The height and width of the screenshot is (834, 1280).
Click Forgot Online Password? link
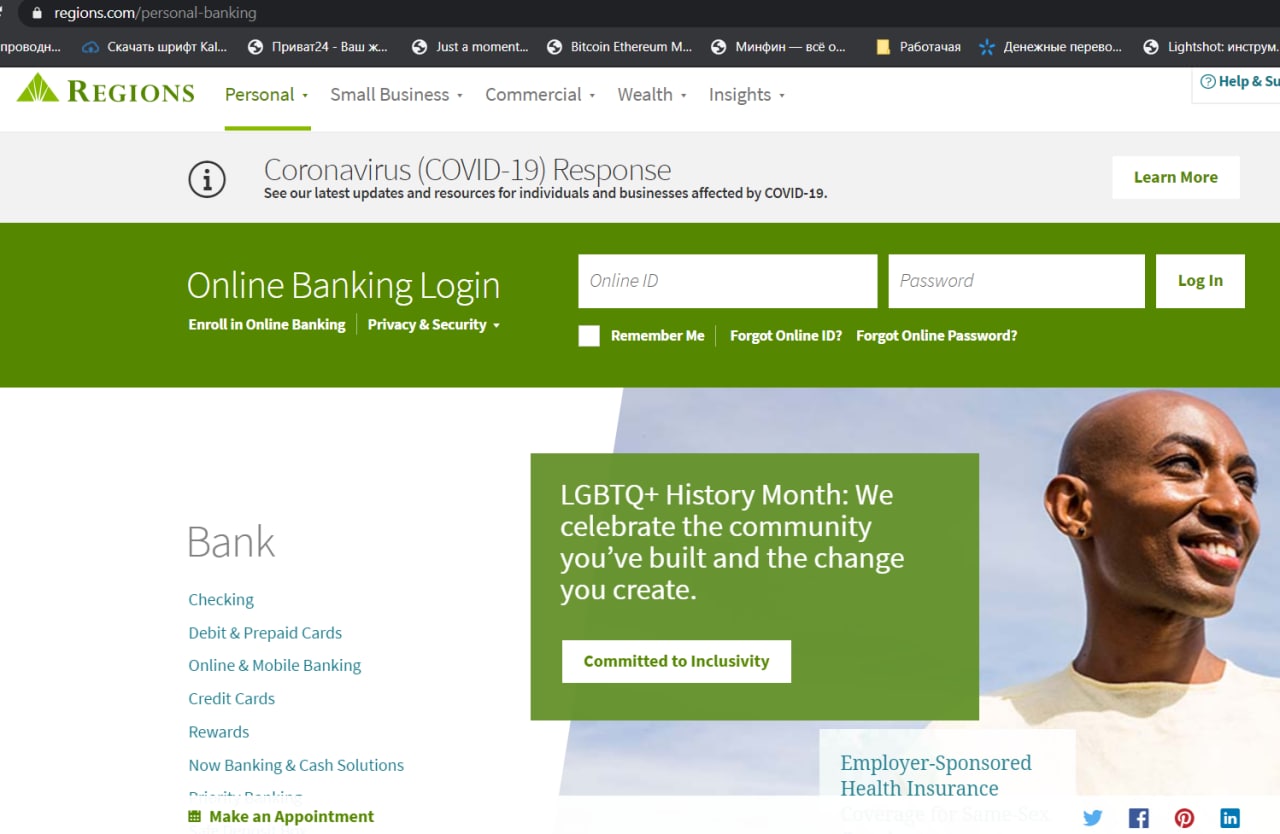pos(936,336)
